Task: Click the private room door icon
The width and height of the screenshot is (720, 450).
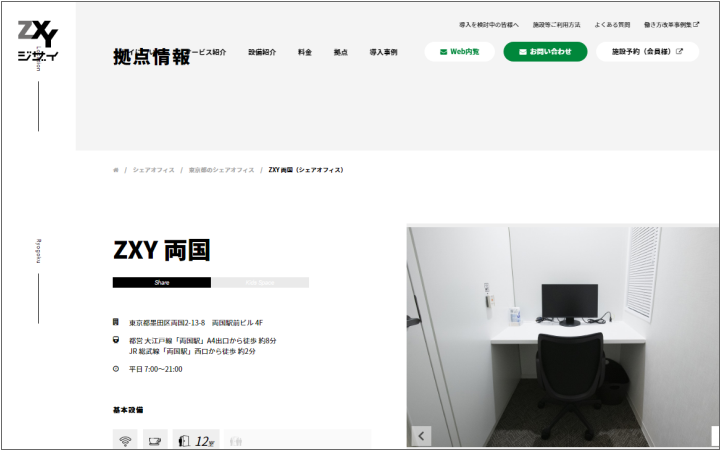Action: click(184, 441)
